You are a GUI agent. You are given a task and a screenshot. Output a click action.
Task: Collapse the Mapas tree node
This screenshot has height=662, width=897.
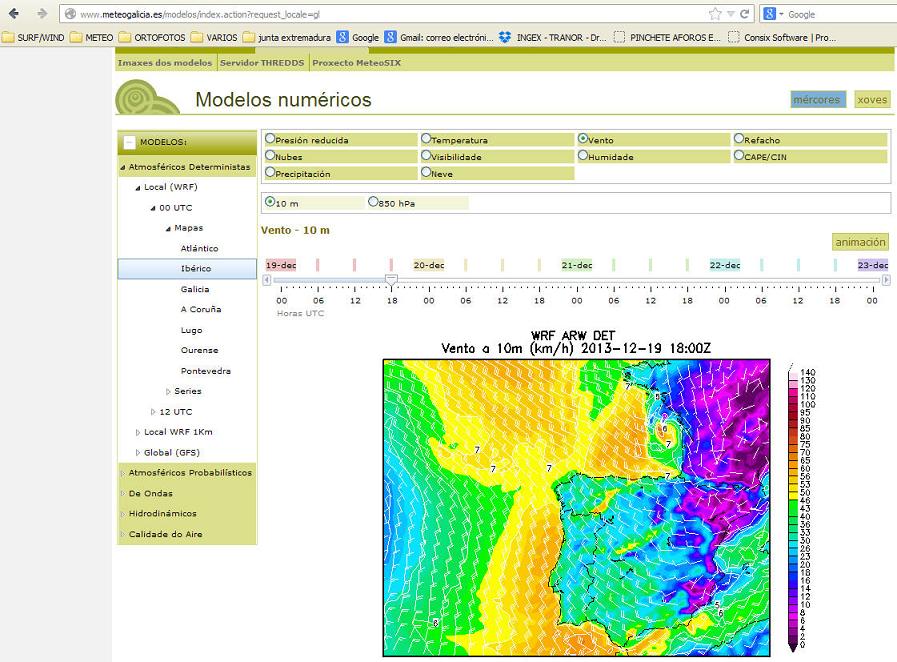pos(168,229)
